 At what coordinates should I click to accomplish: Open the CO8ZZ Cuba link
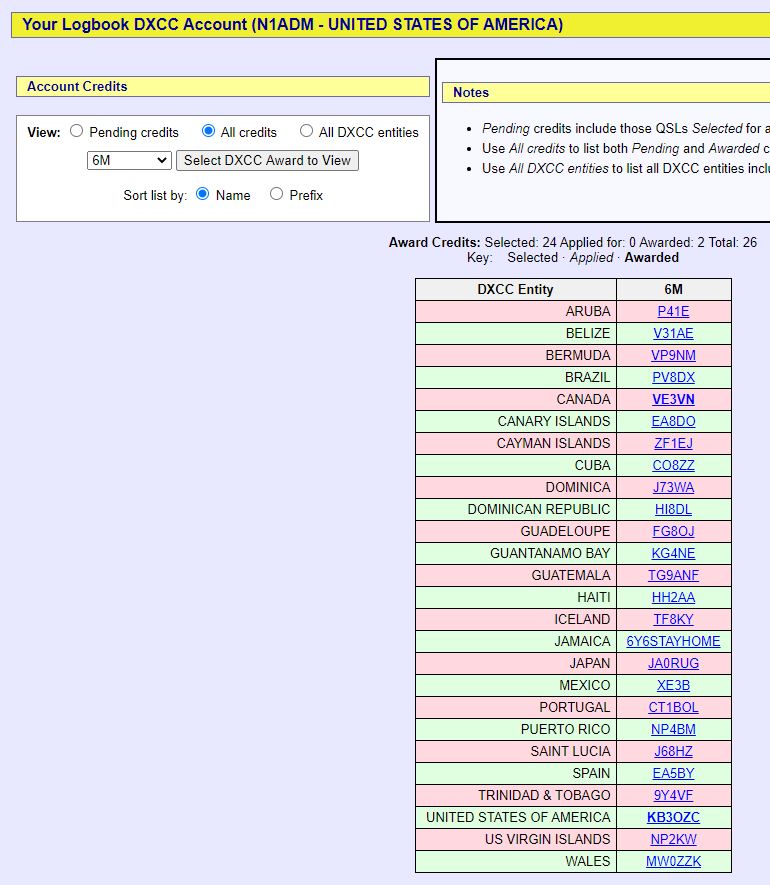[673, 466]
